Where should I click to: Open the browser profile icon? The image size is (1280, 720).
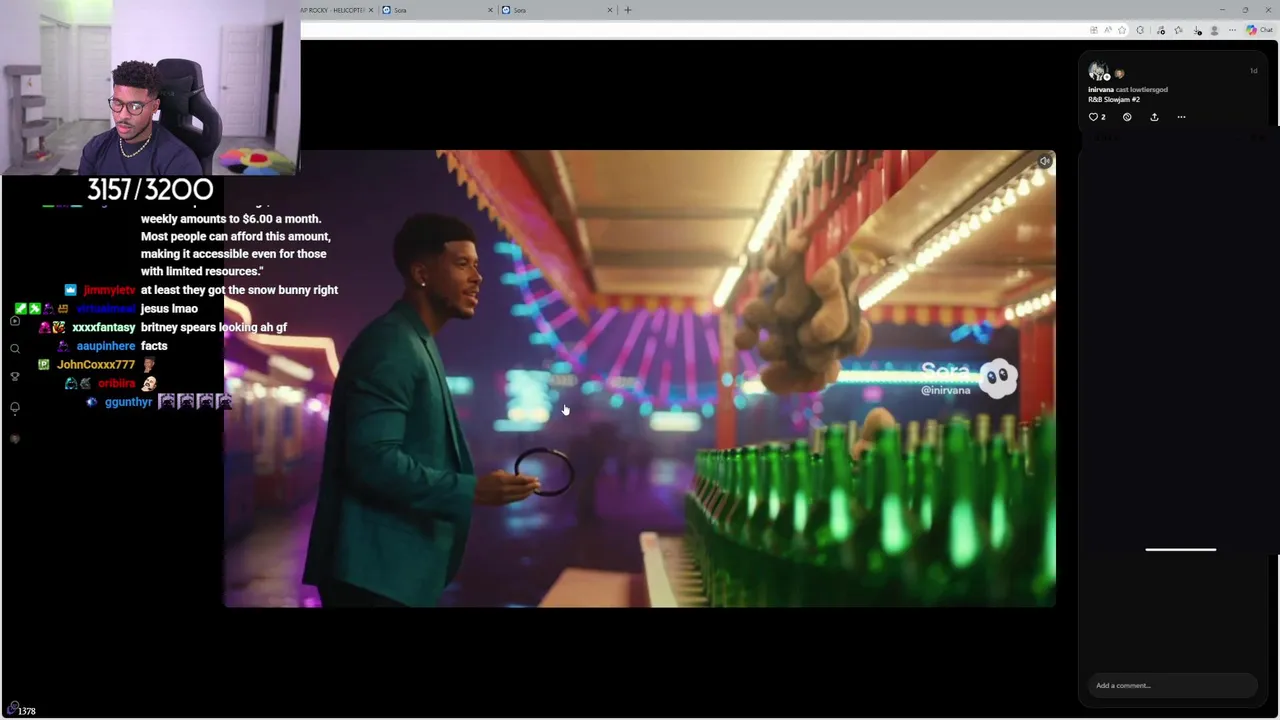tap(1214, 30)
